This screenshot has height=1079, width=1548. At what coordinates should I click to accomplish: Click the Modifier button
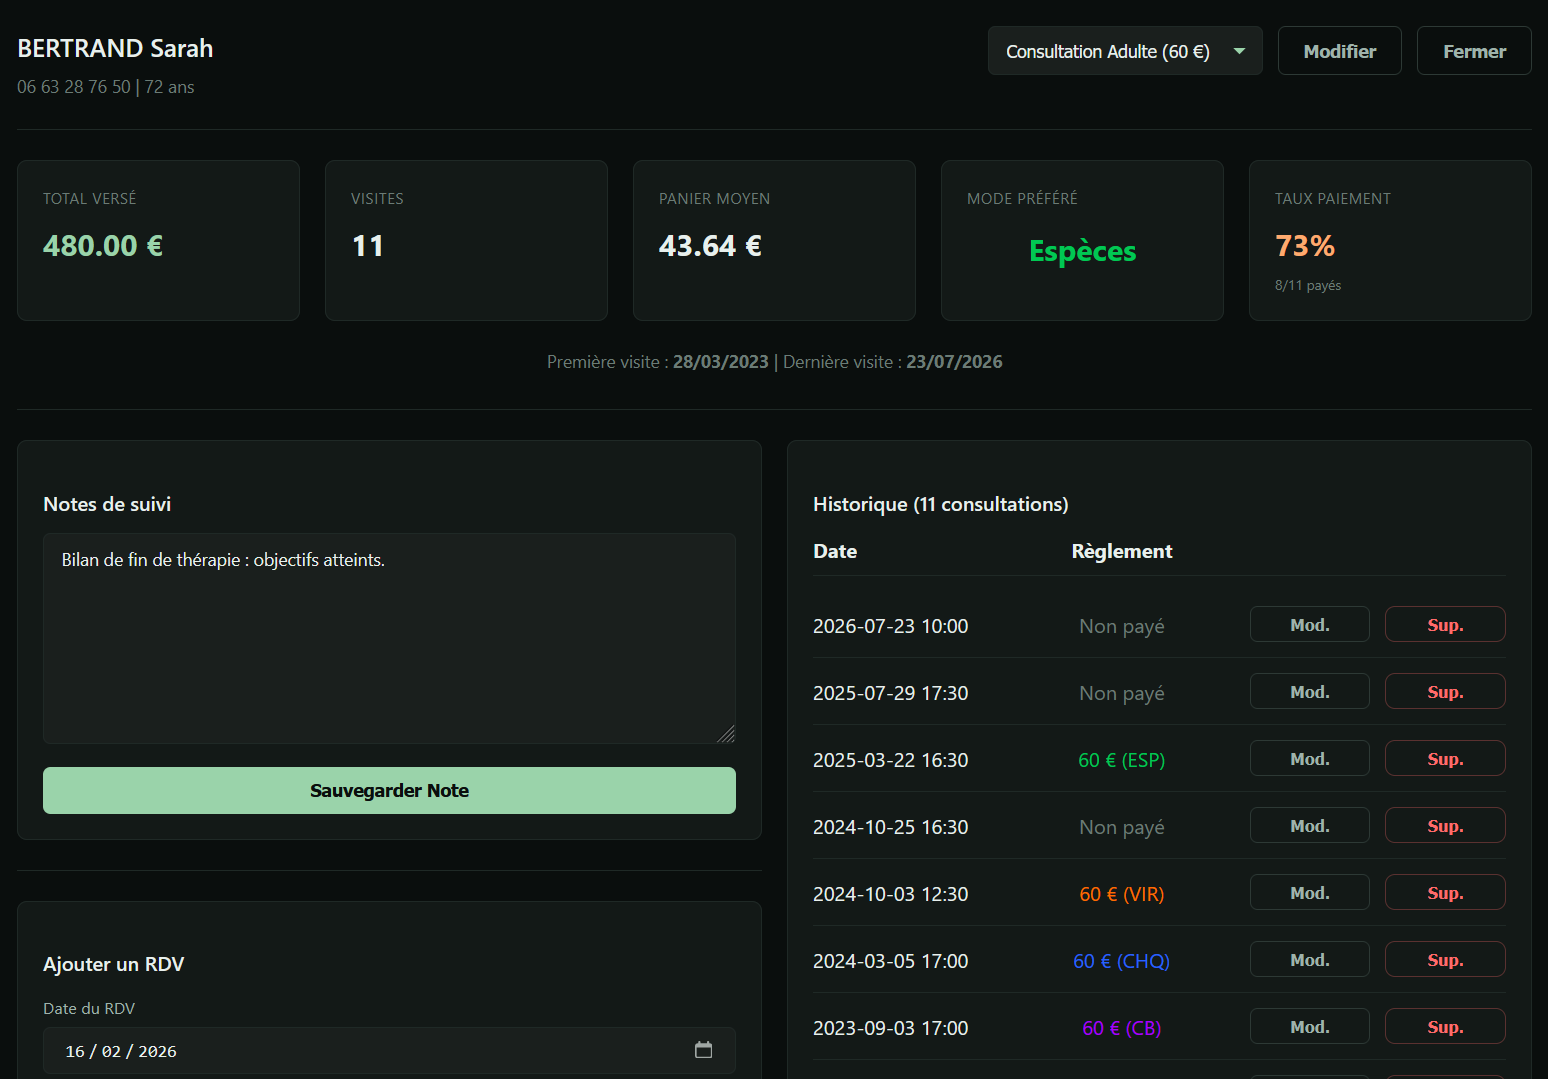1339,51
